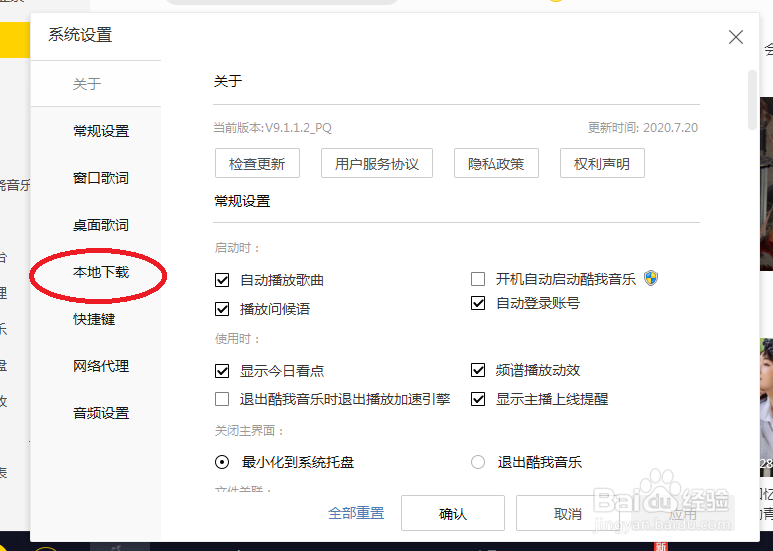Image resolution: width=773 pixels, height=551 pixels.
Task: Toggle the 显示主播上线提醒 checkbox
Action: [x=478, y=399]
